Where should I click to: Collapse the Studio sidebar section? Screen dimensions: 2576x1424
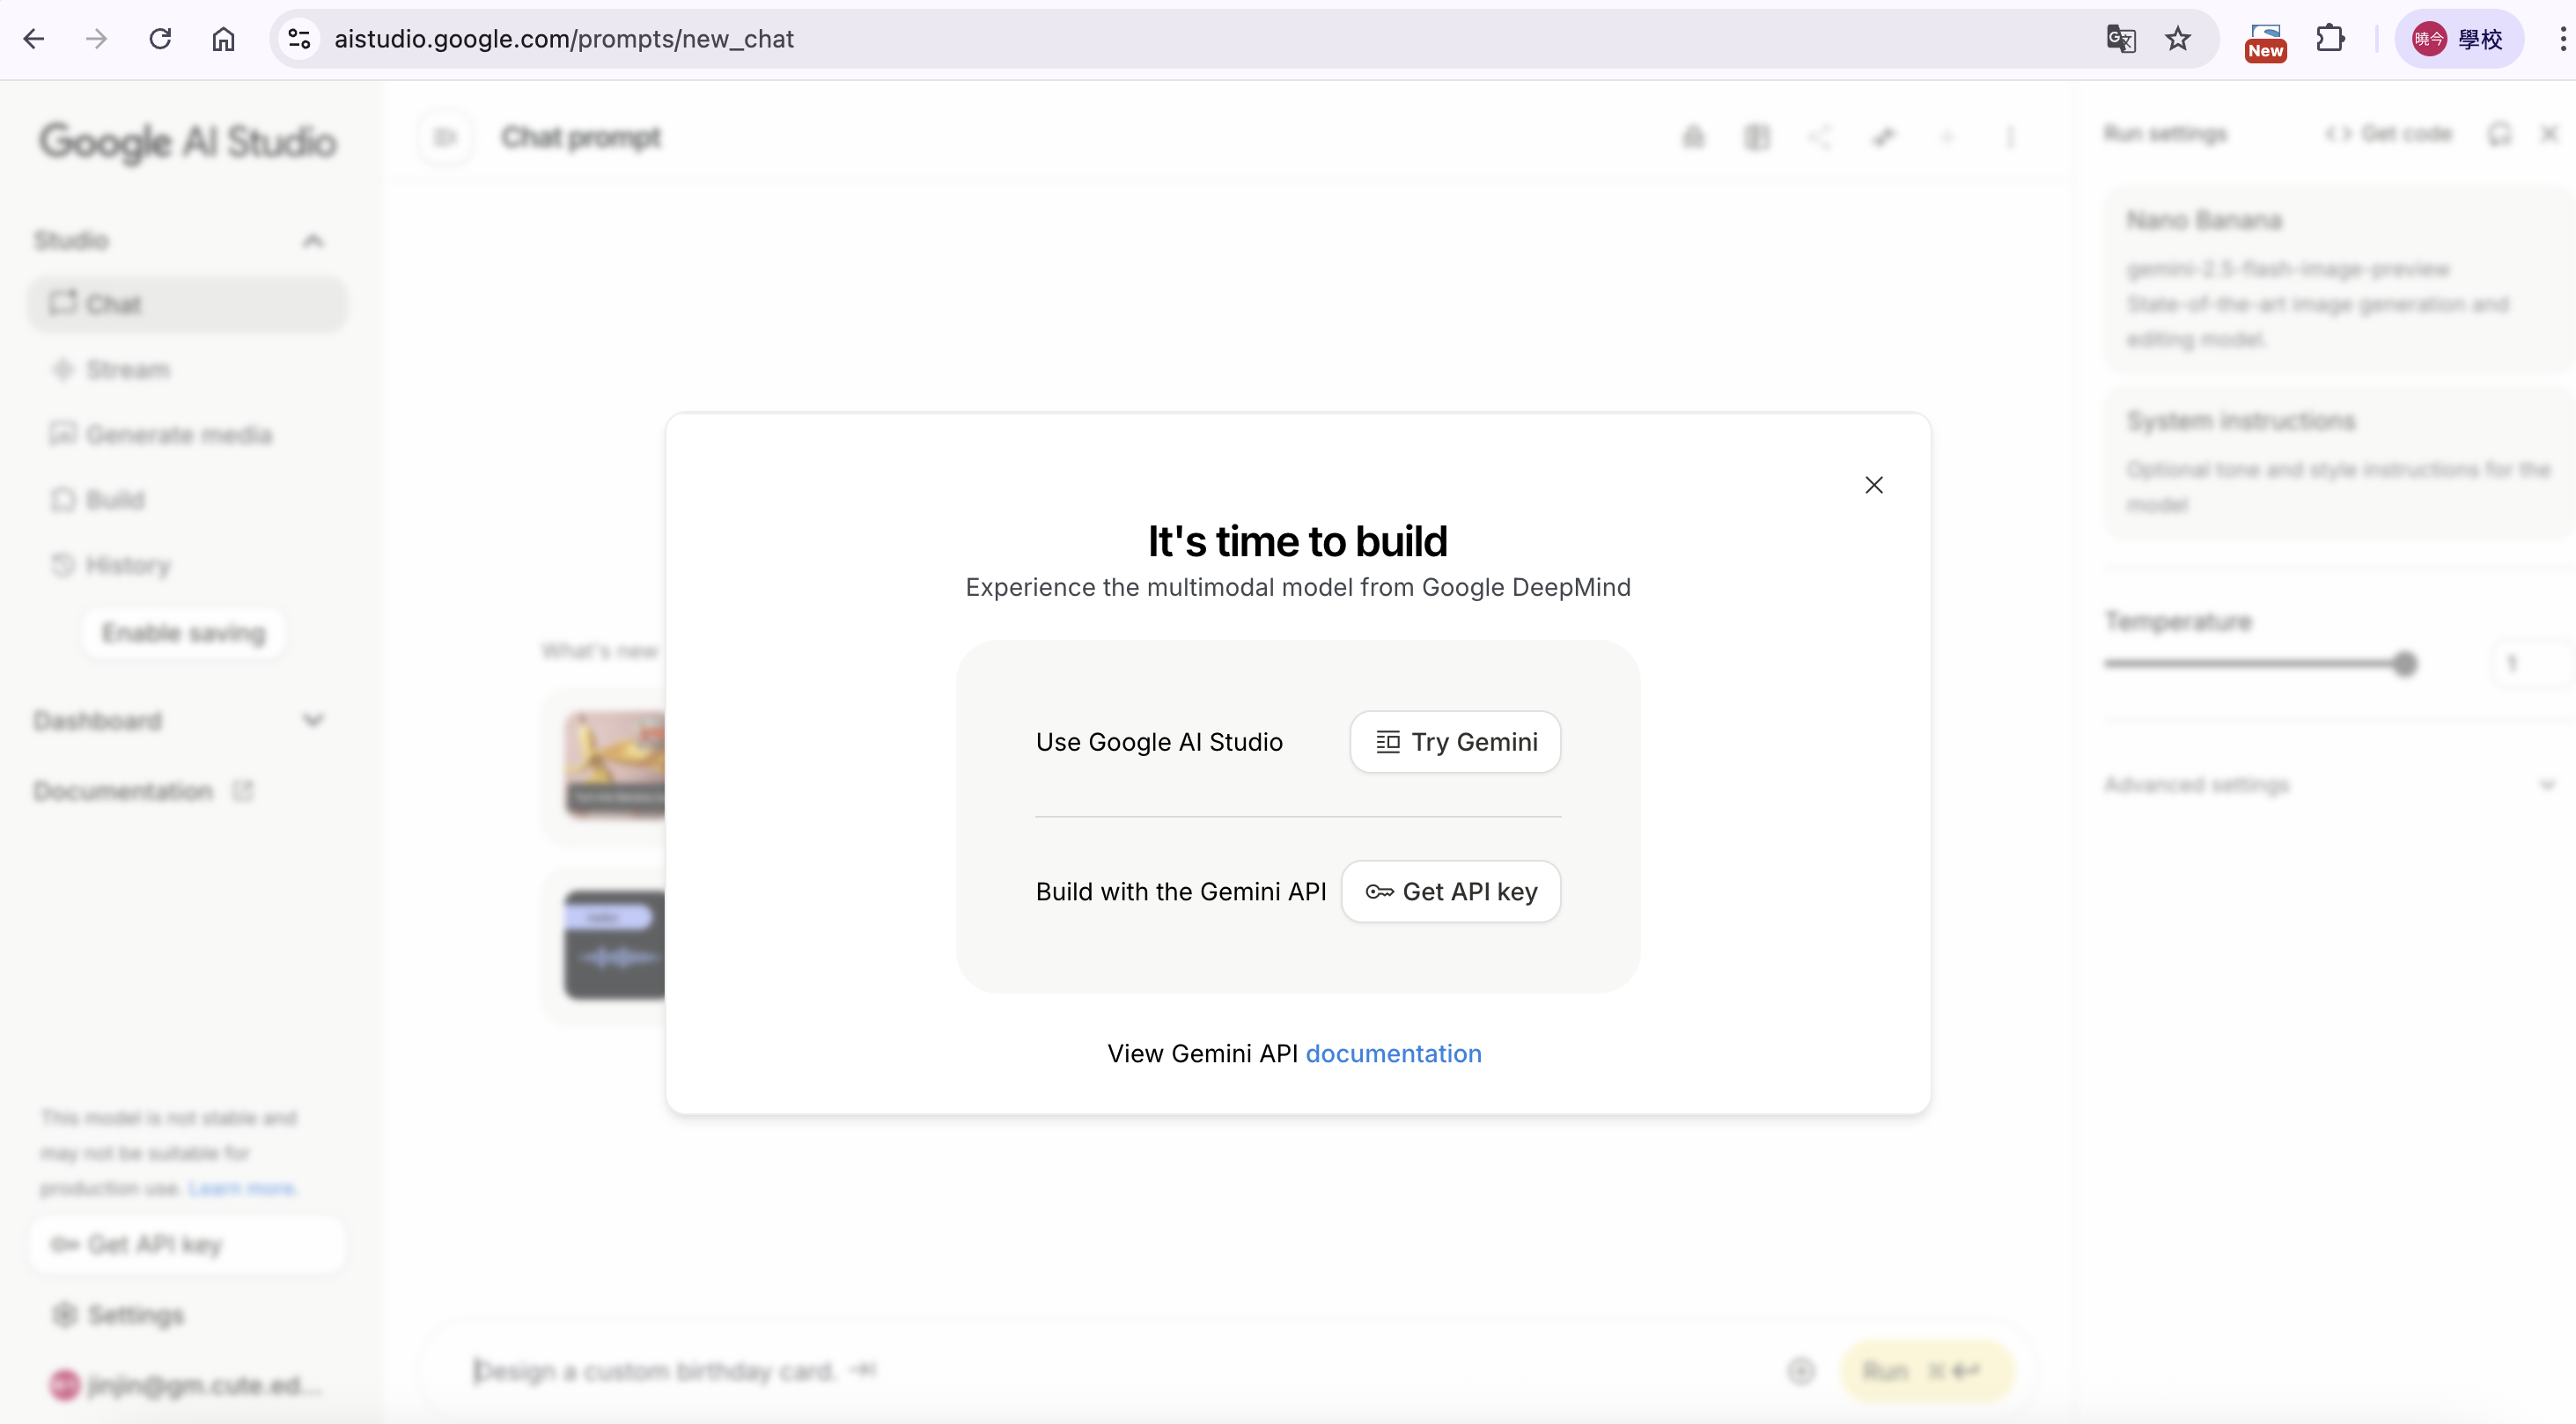pyautogui.click(x=313, y=241)
